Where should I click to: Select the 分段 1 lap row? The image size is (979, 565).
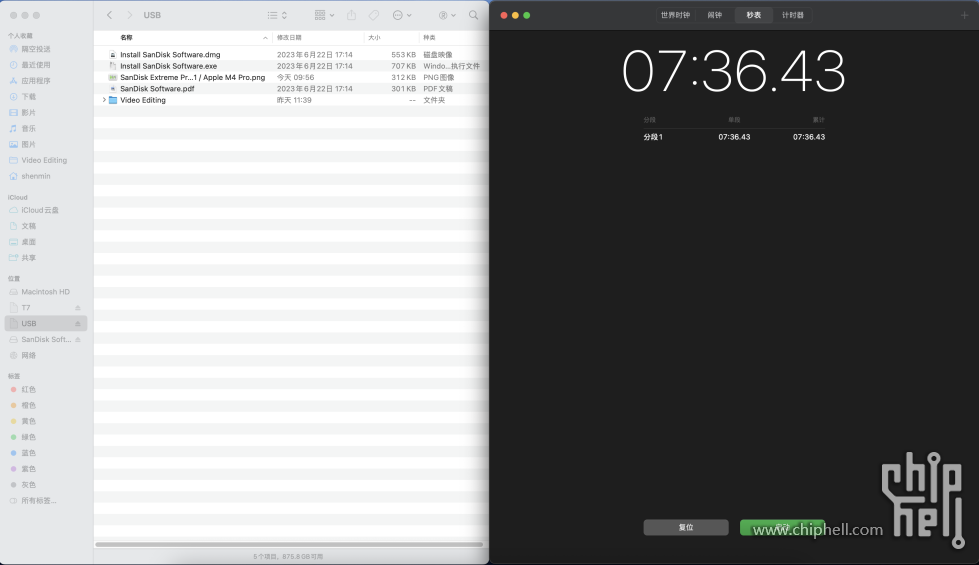pyautogui.click(x=734, y=137)
